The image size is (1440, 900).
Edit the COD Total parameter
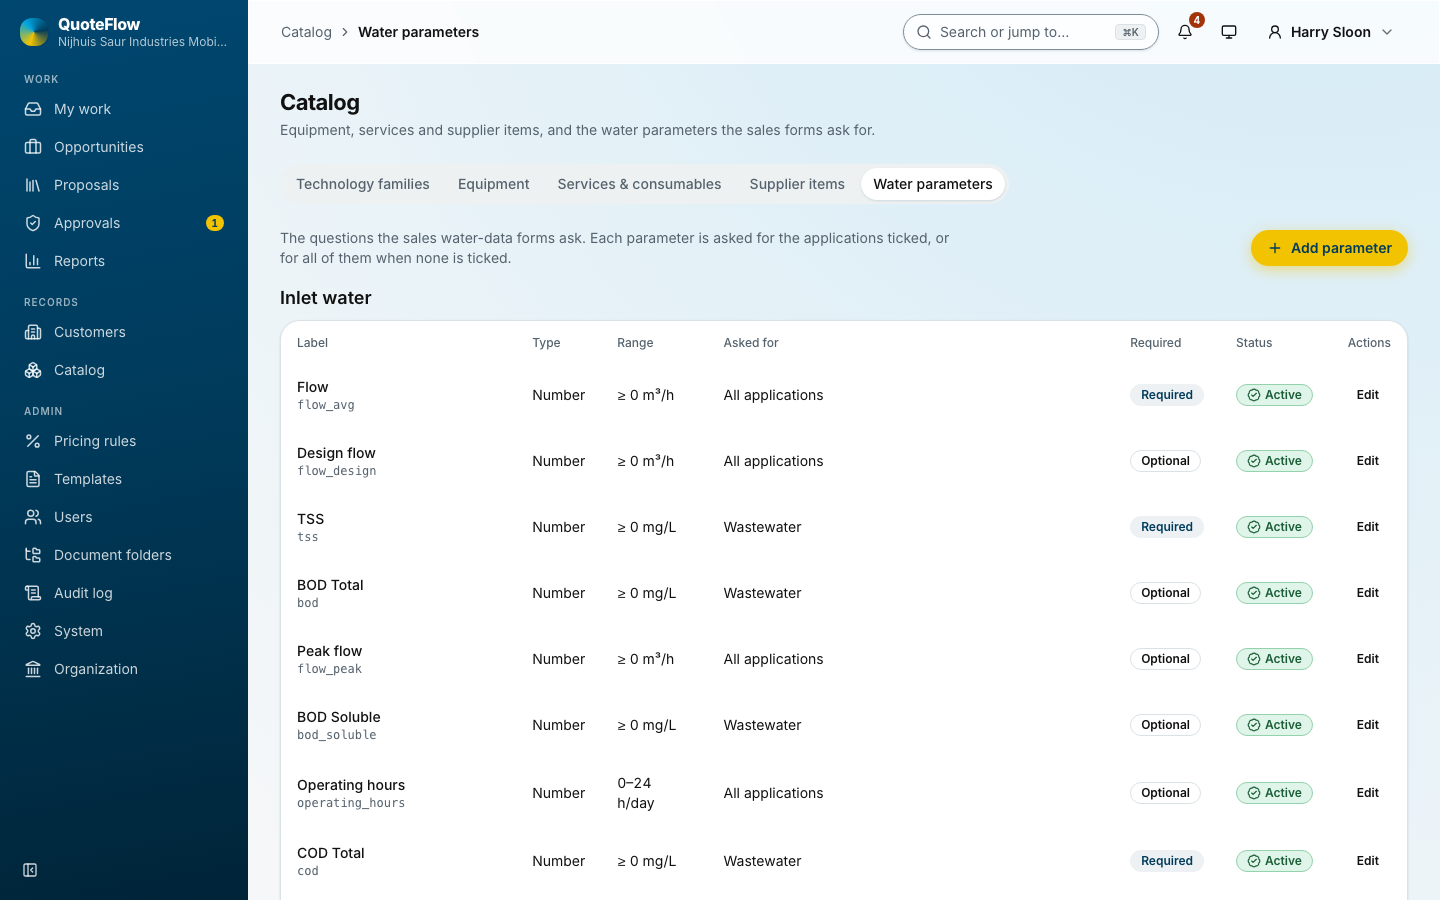1368,861
